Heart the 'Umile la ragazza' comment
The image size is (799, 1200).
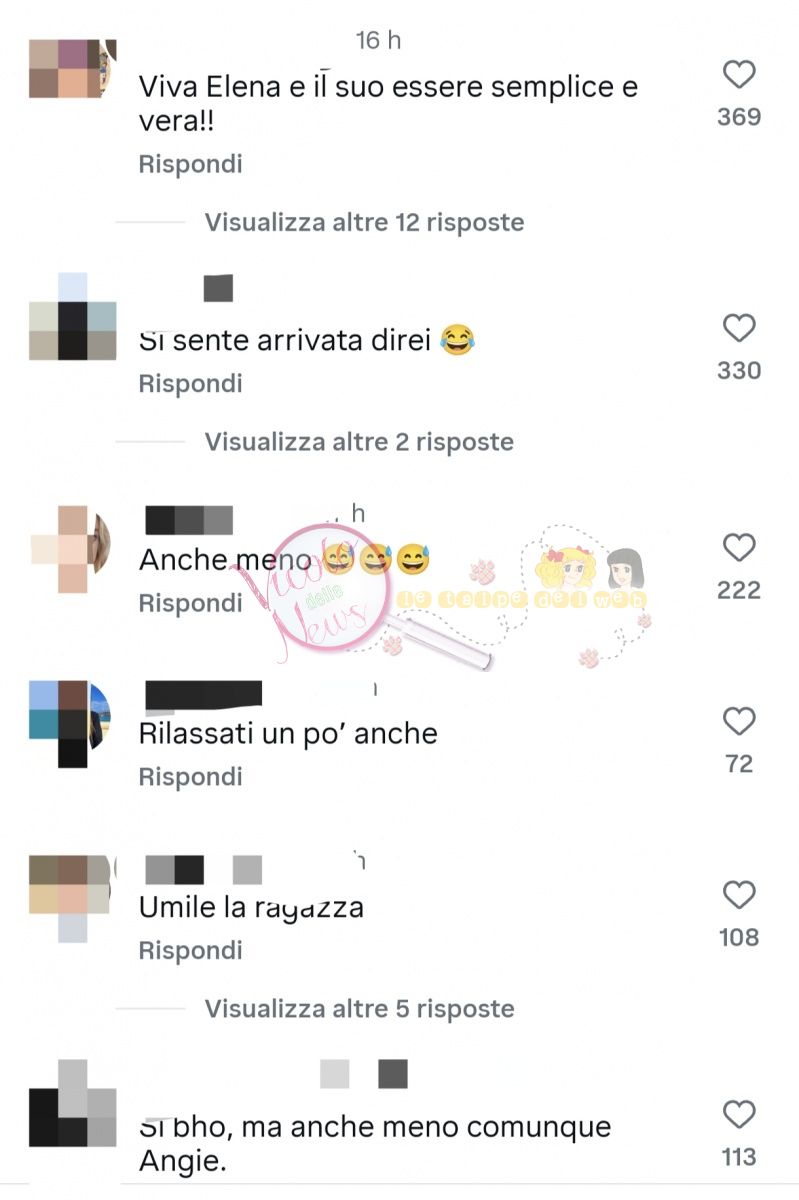[x=739, y=895]
